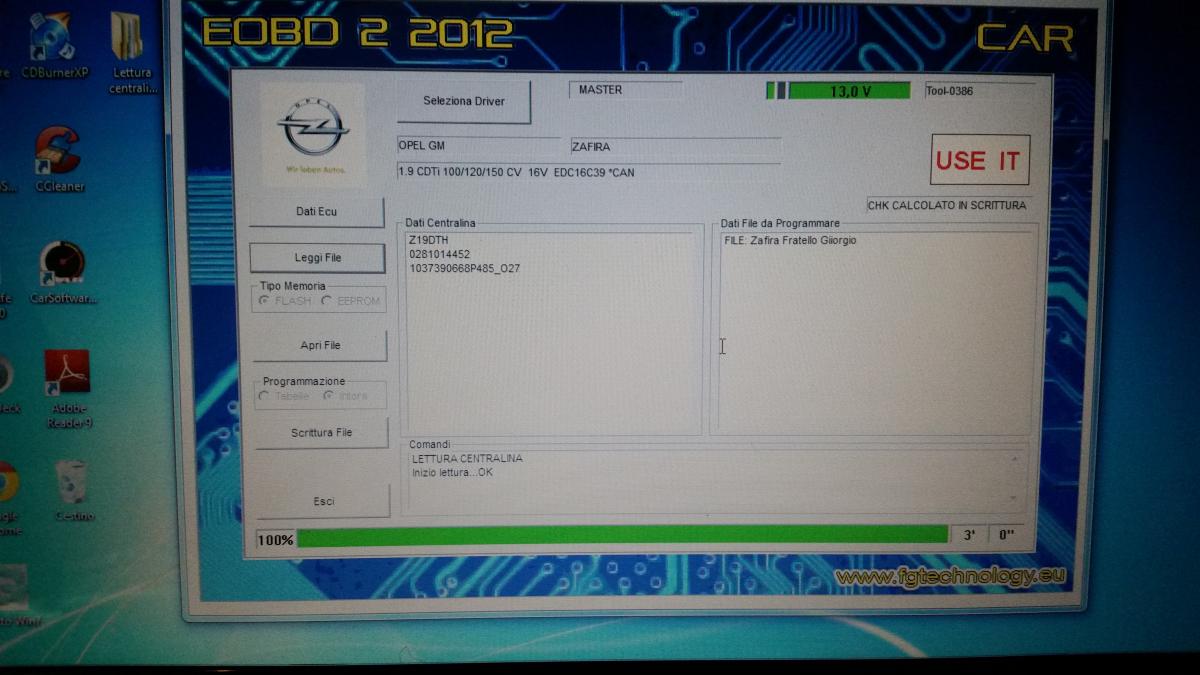Click the Comandi log scrollbar
1200x675 pixels.
[x=1016, y=479]
